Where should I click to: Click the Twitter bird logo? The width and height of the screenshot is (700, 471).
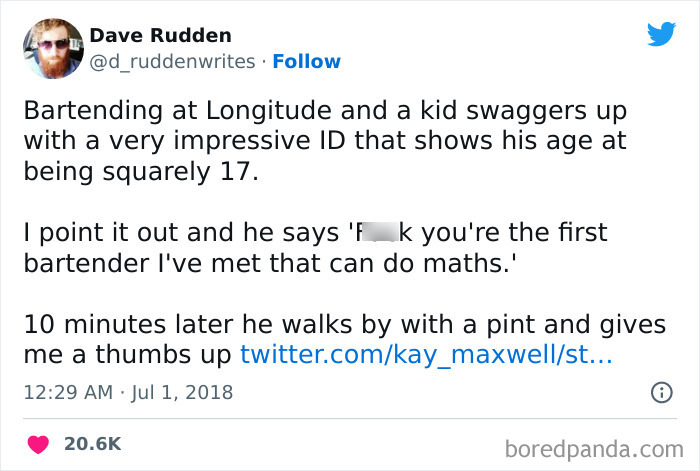pos(661,34)
